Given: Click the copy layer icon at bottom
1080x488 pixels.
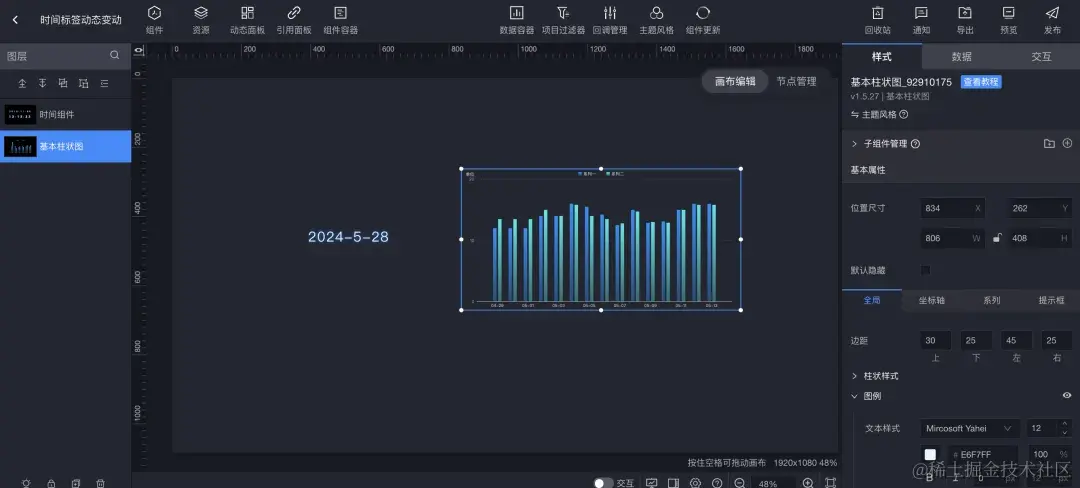Looking at the screenshot, I should [76, 483].
